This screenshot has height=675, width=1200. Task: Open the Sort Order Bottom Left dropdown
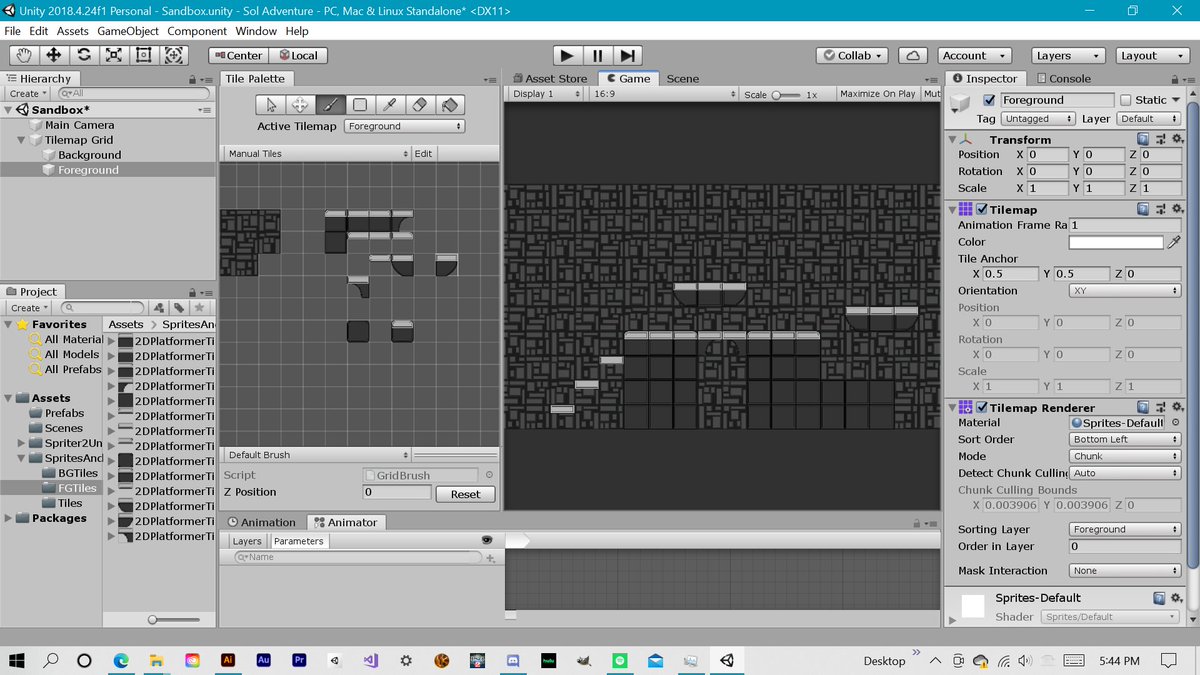point(1124,440)
